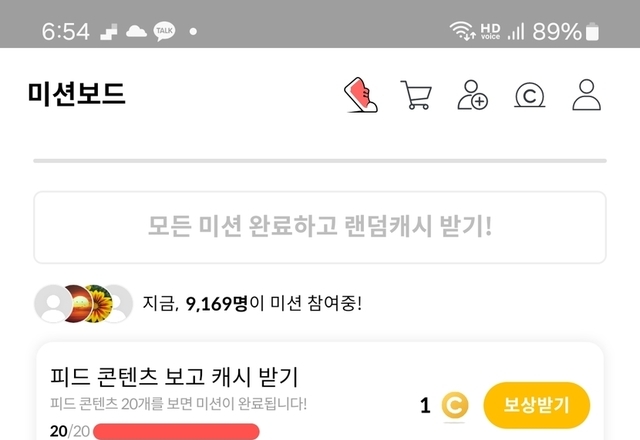This screenshot has width=640, height=440.
Task: Open the red sneaker step-counter icon
Action: (361, 95)
